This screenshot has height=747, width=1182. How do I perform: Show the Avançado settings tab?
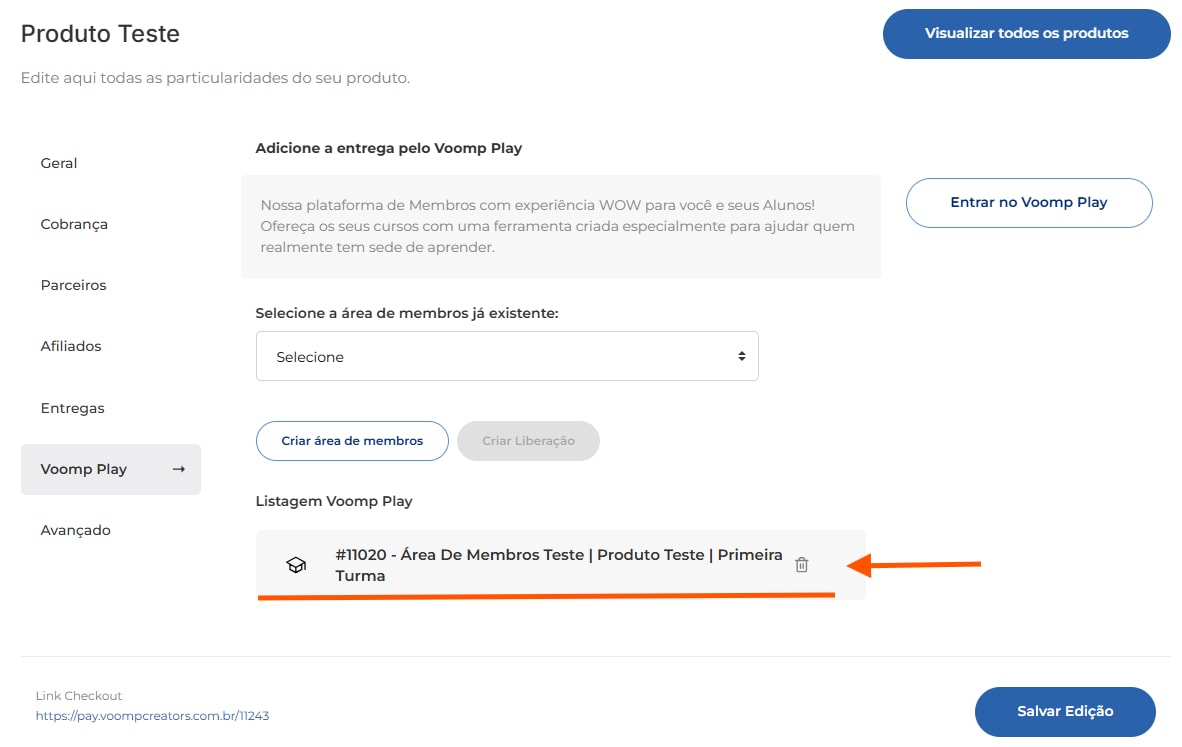coord(75,530)
